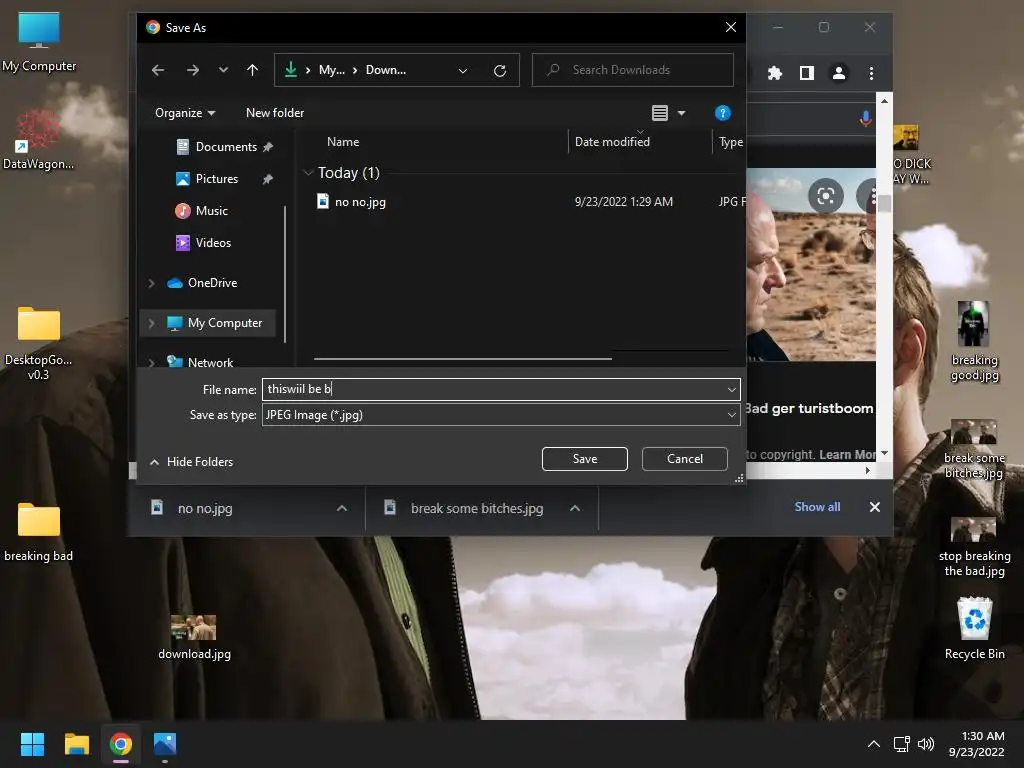
Task: Click the Downloads breadcrumb in address bar
Action: click(385, 70)
